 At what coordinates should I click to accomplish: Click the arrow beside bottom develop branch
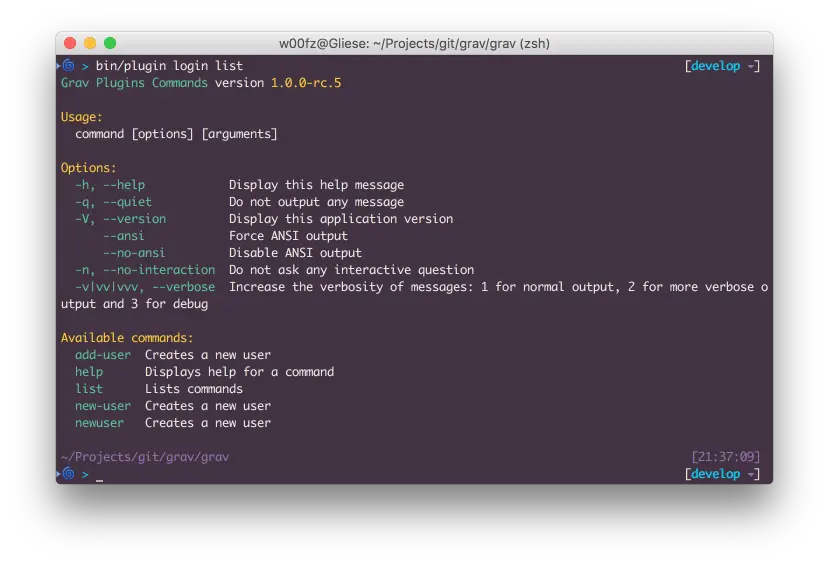[750, 475]
